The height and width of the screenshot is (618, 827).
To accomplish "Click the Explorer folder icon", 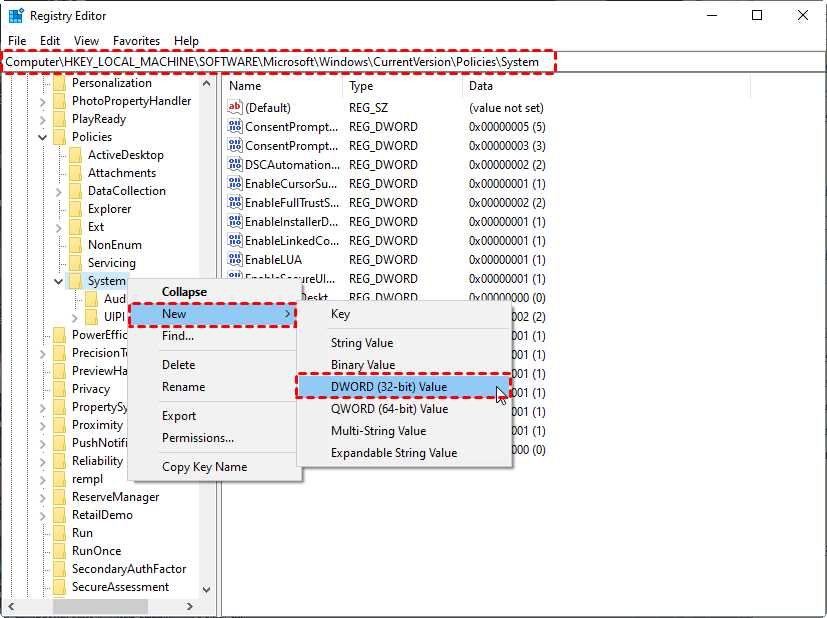I will [x=75, y=209].
